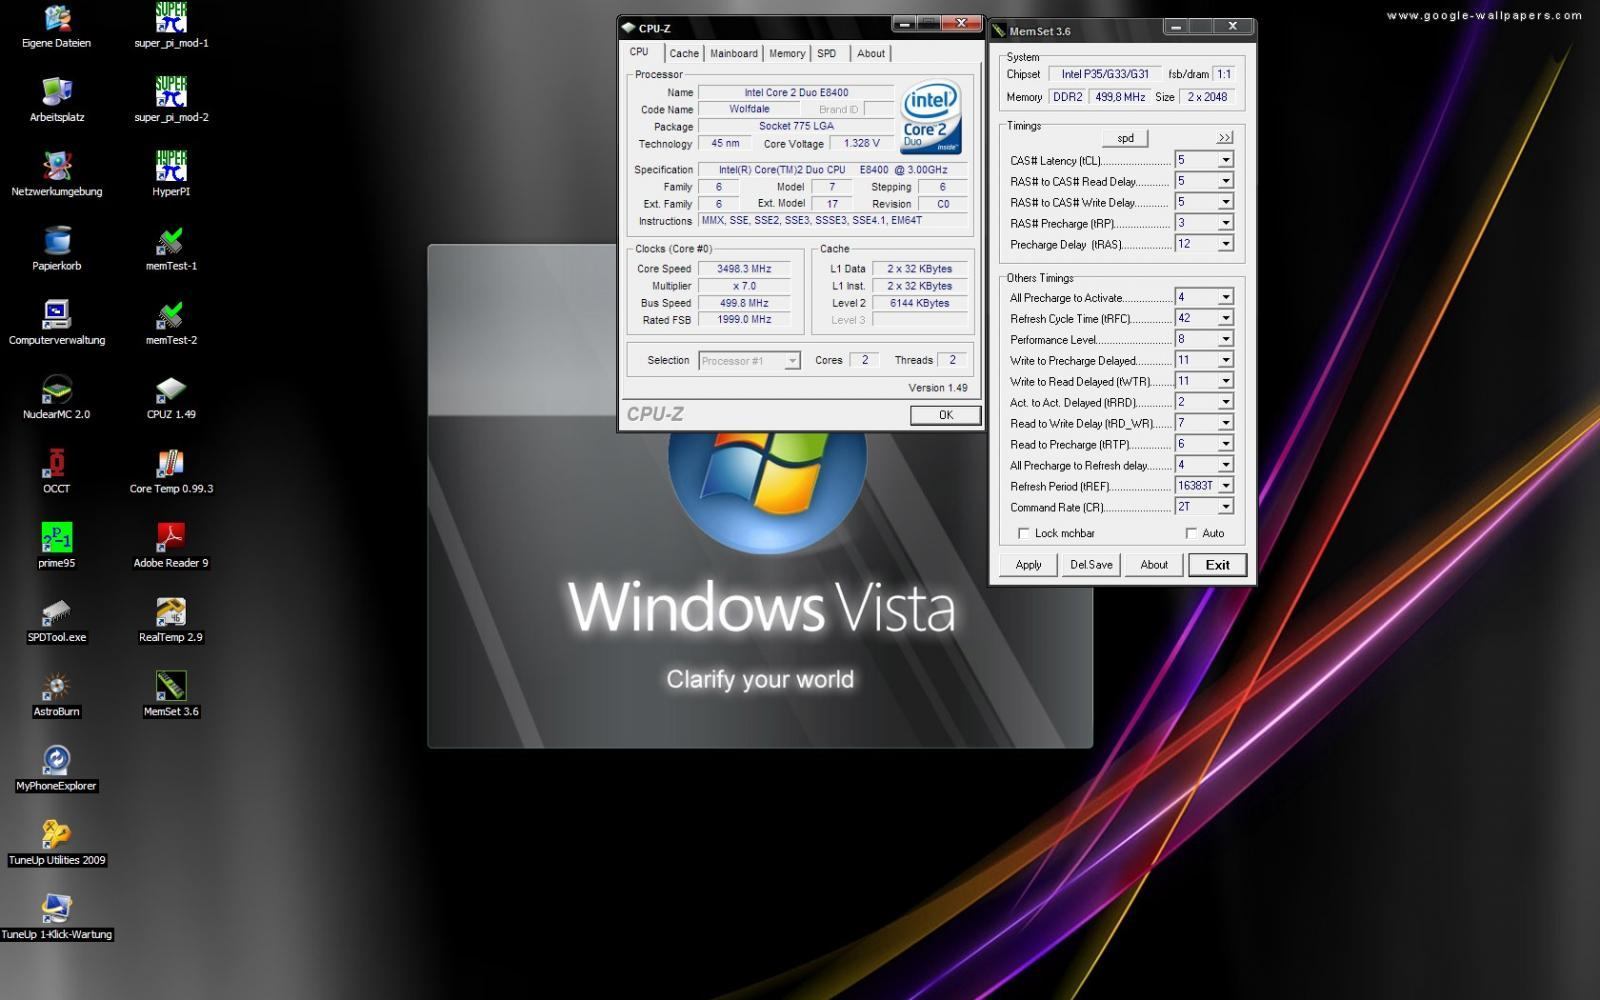Open RAS# to CAS# Read Delay dropdown
This screenshot has width=1600, height=1000.
tap(1225, 181)
